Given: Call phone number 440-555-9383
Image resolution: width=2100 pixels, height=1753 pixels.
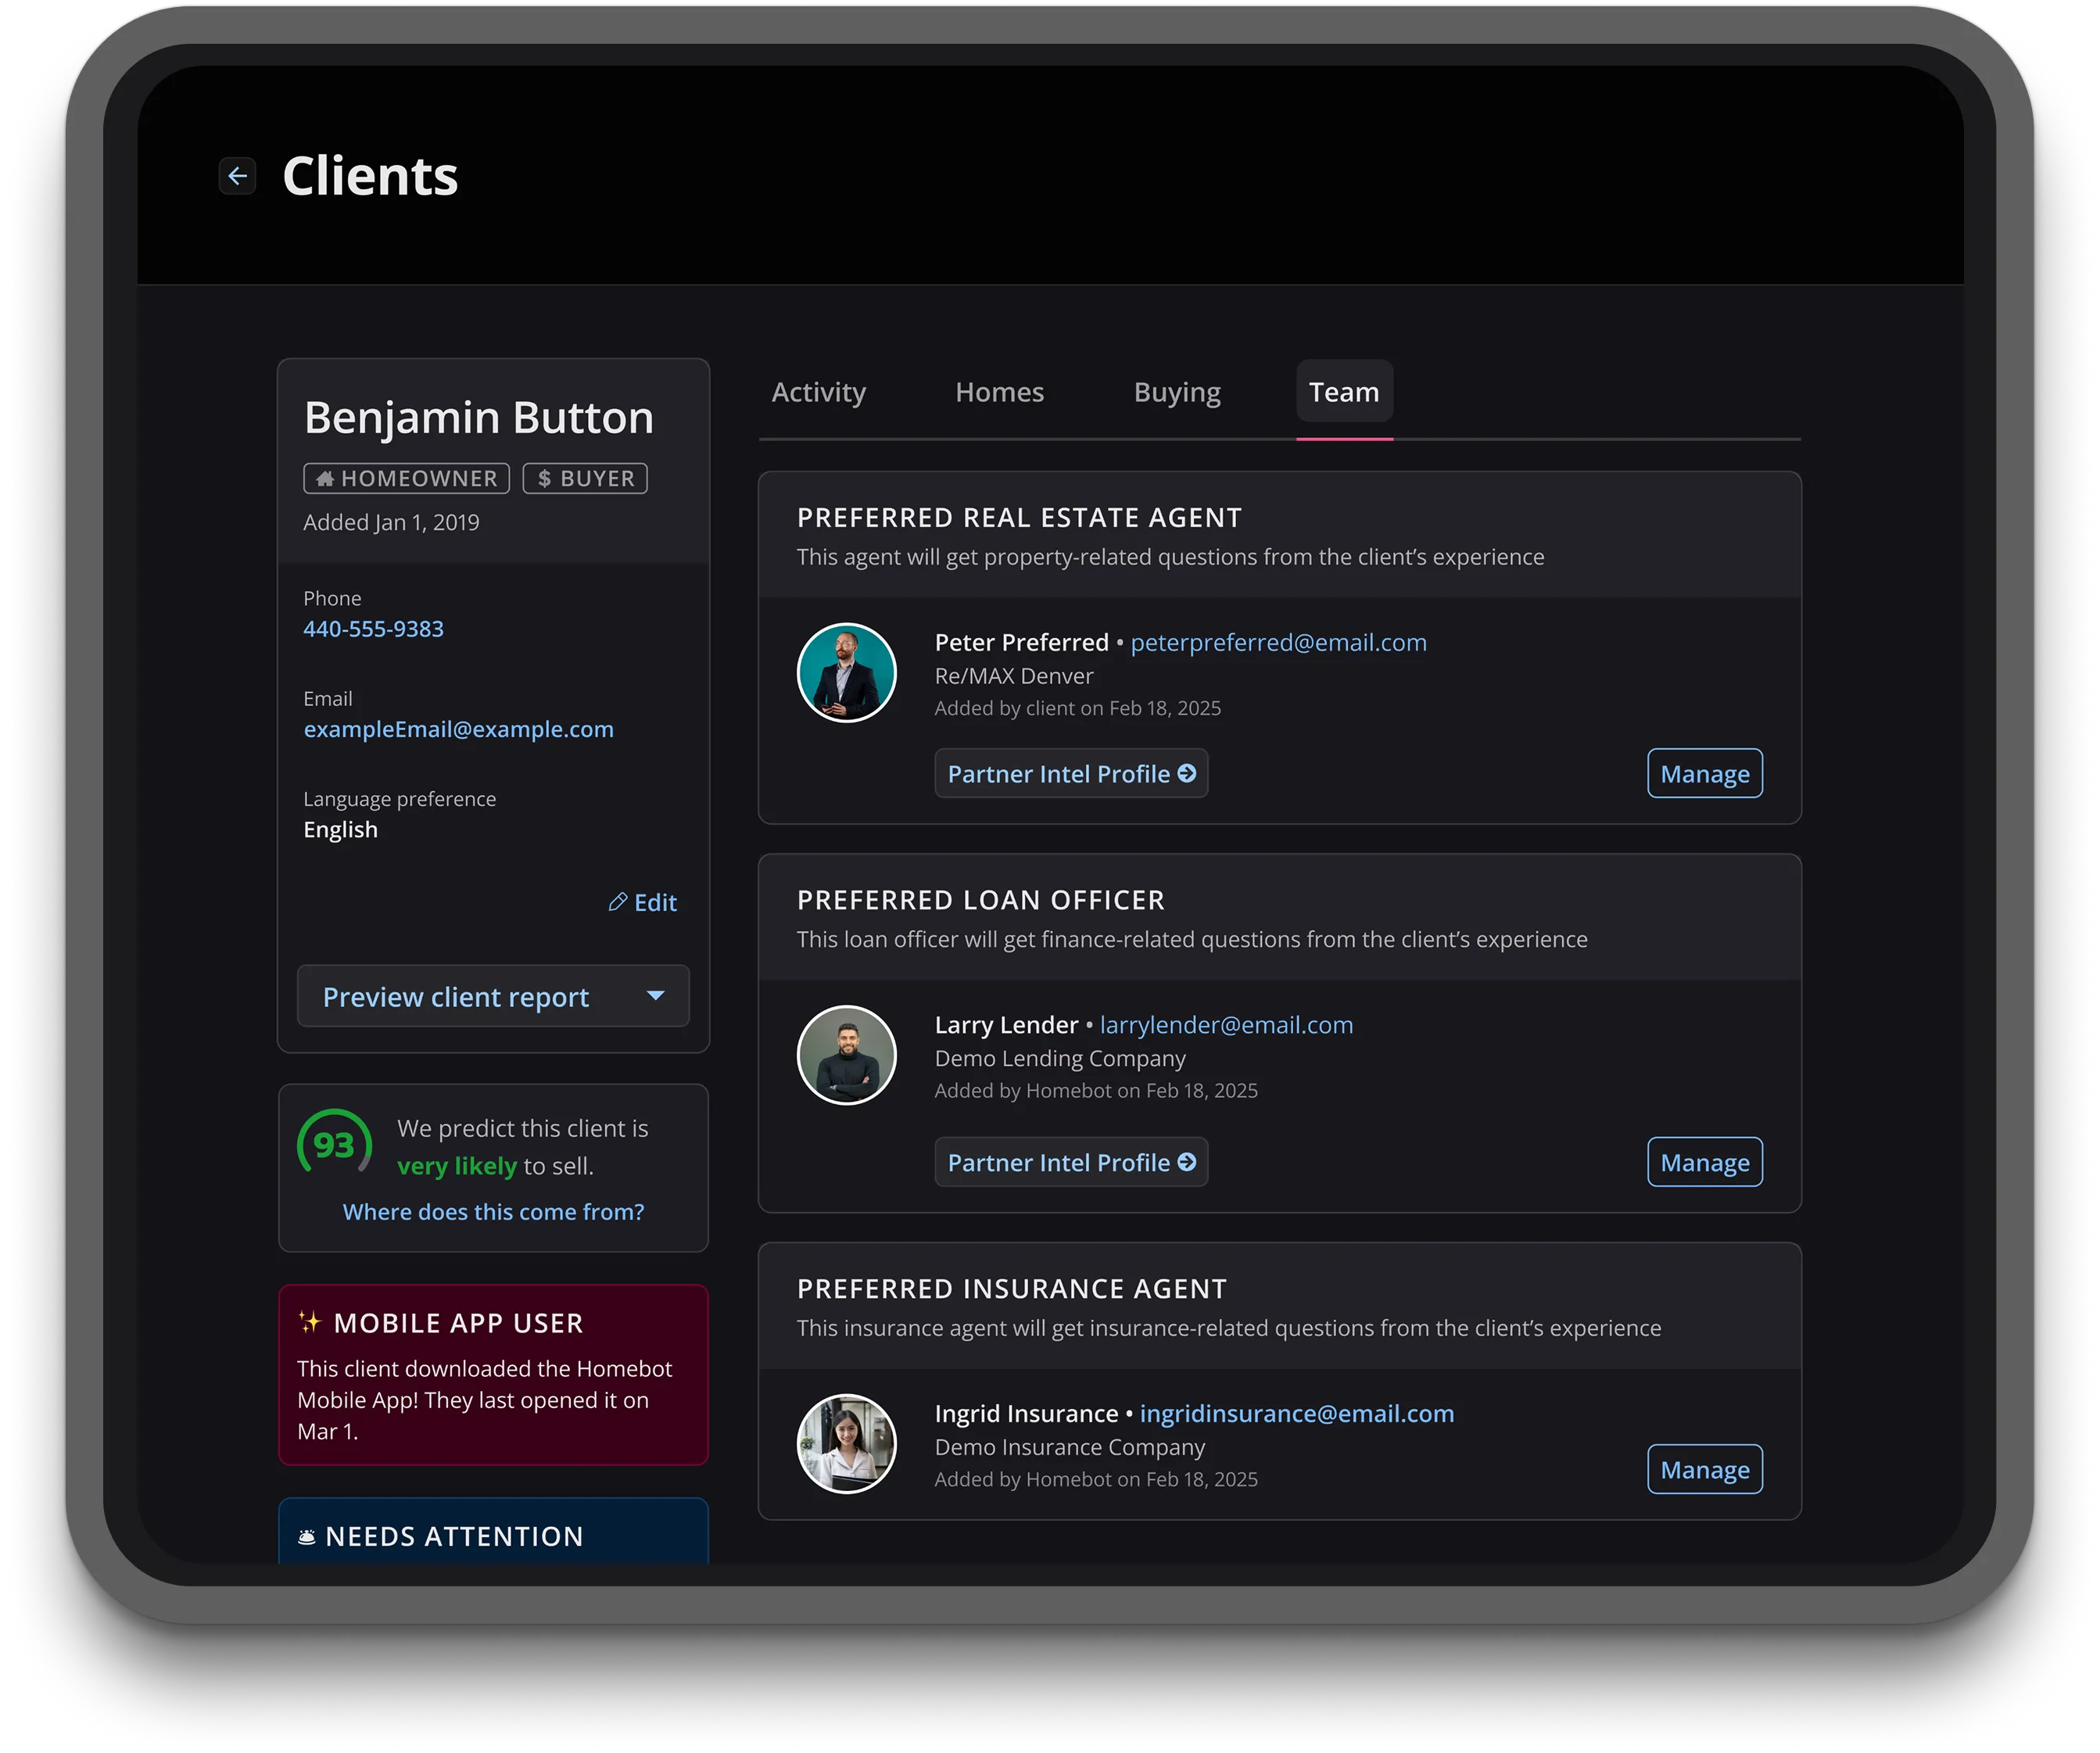Looking at the screenshot, I should pos(374,629).
